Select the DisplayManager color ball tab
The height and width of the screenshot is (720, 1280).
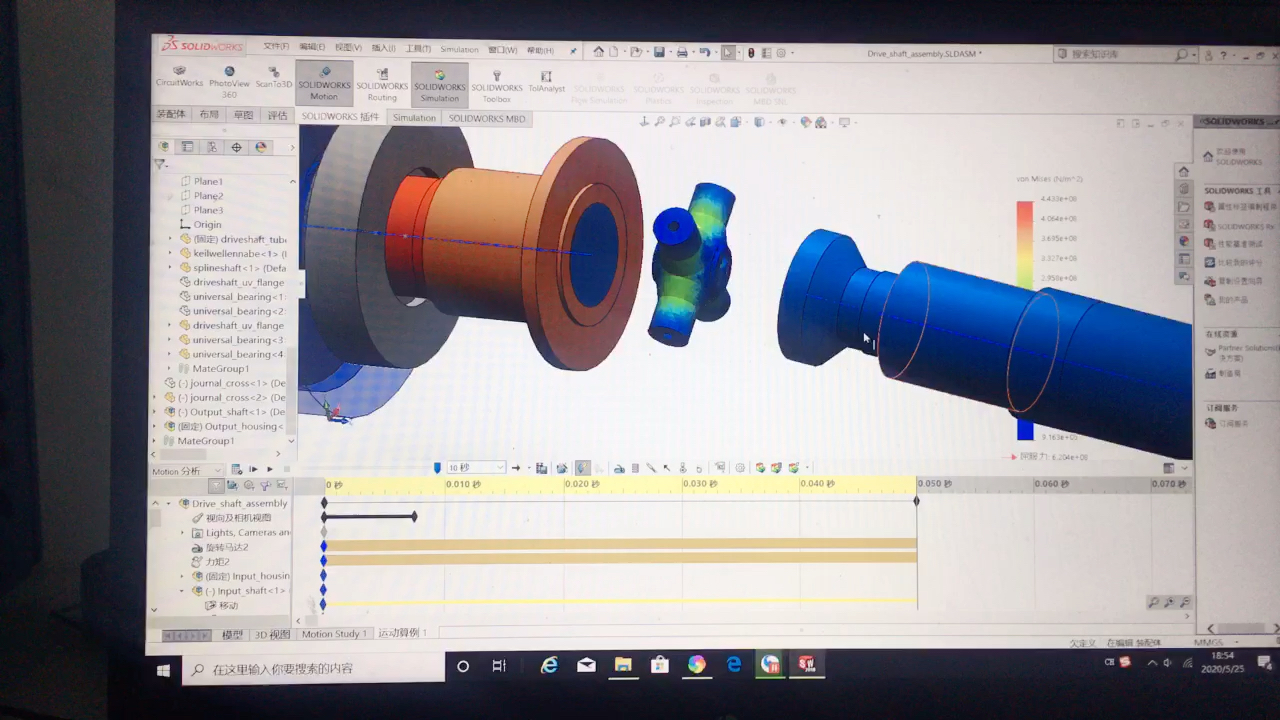(x=261, y=147)
